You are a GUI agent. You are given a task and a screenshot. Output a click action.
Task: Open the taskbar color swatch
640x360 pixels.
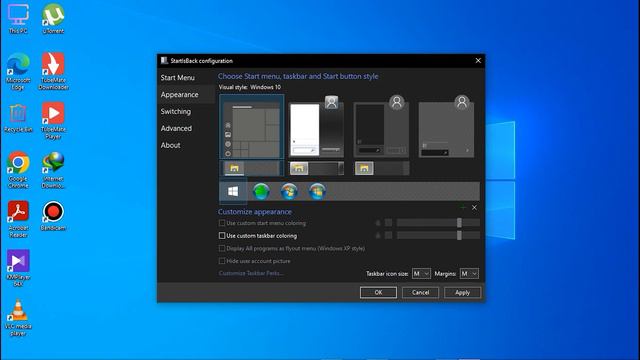tap(389, 236)
